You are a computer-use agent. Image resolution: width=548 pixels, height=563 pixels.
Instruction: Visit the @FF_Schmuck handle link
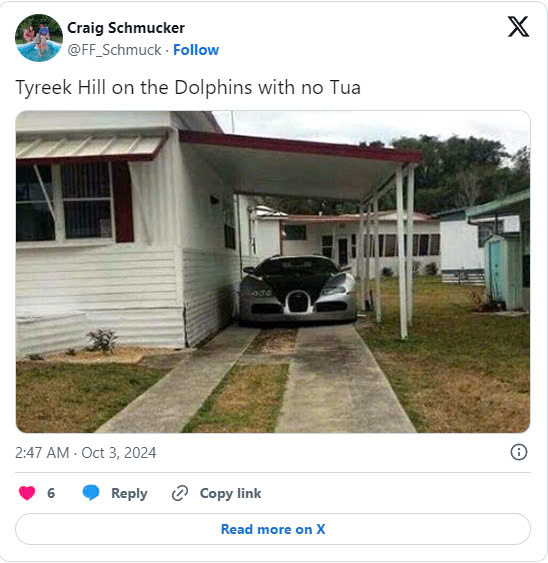click(x=114, y=50)
